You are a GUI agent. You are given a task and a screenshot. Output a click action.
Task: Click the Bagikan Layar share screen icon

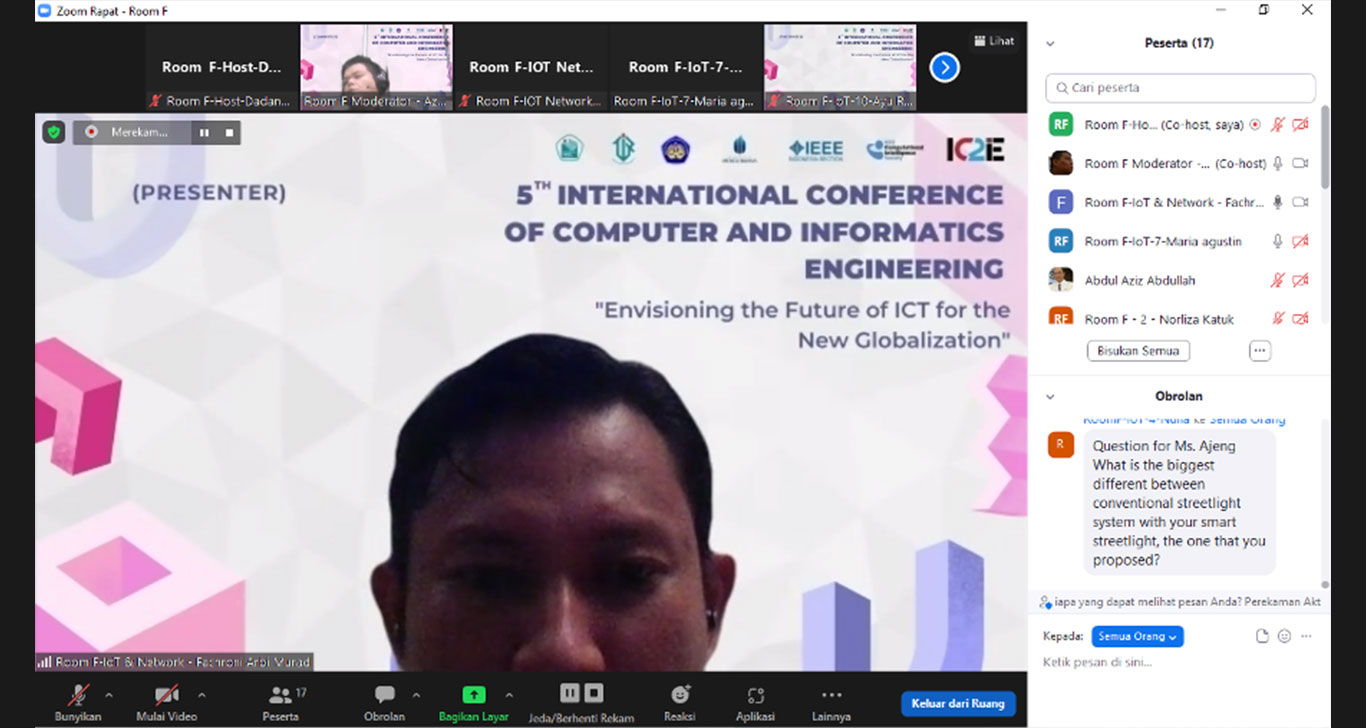click(473, 695)
